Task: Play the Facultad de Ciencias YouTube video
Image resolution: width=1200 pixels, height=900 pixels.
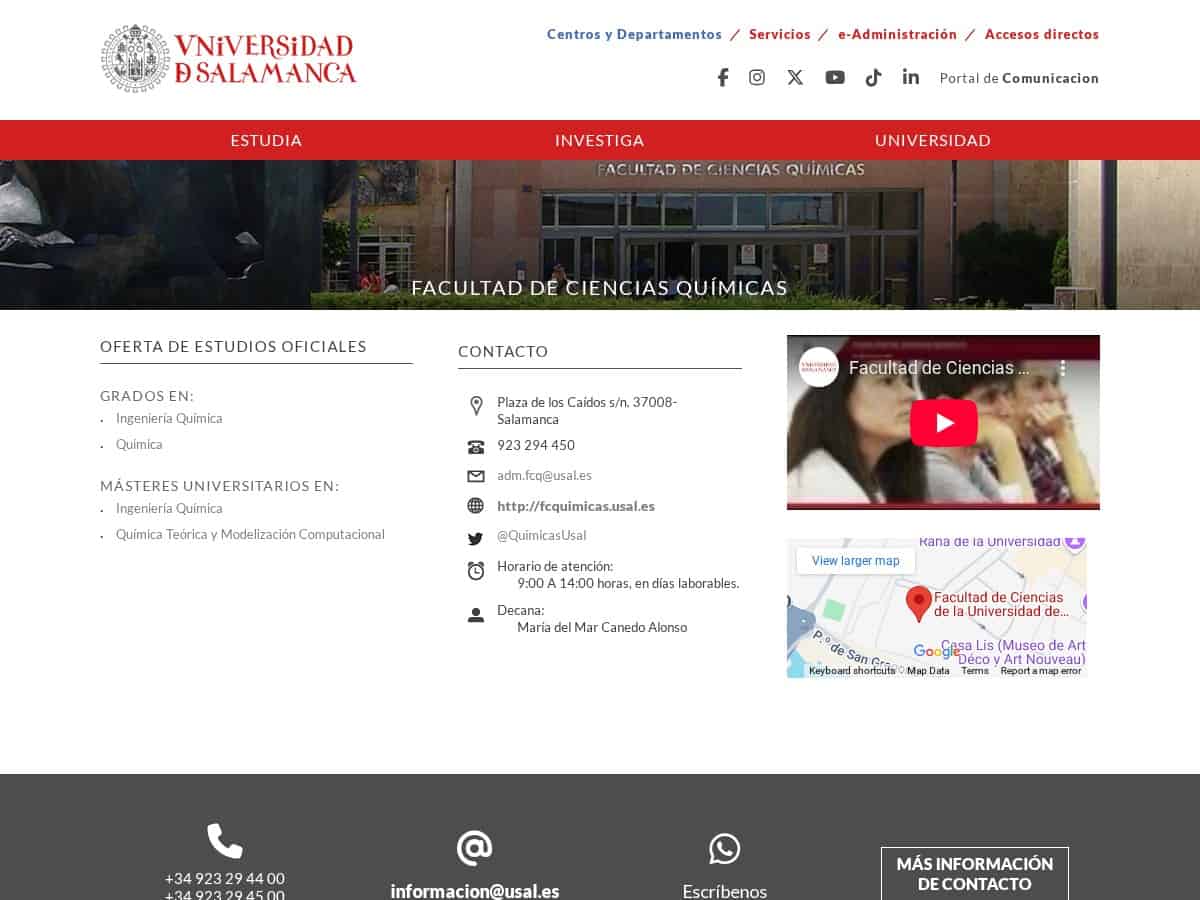Action: (943, 423)
